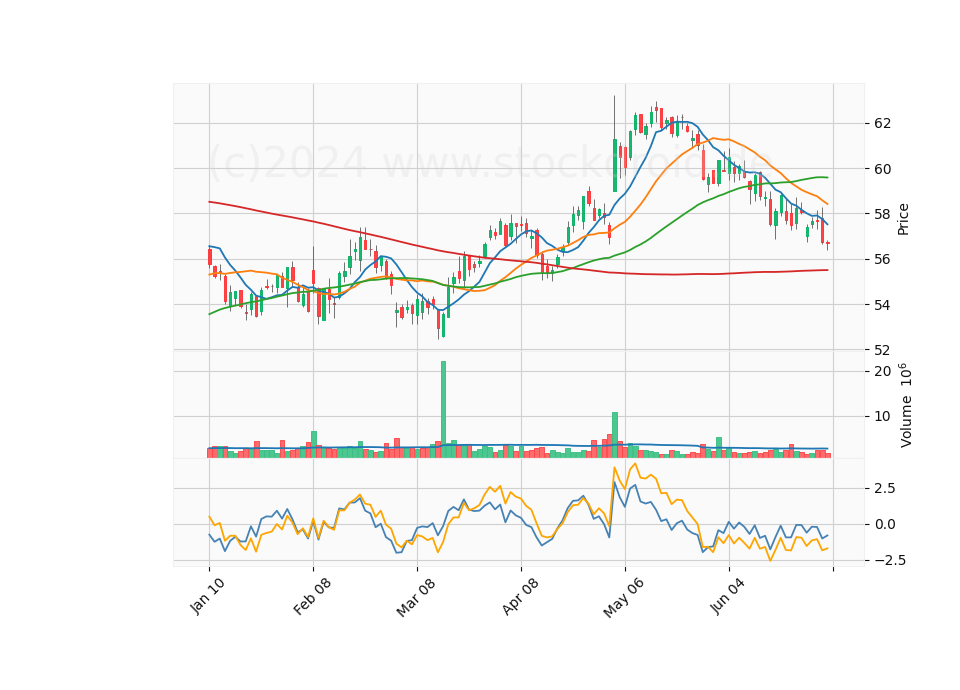Click the "Price" axis title
The image size is (960, 690).
click(x=903, y=219)
